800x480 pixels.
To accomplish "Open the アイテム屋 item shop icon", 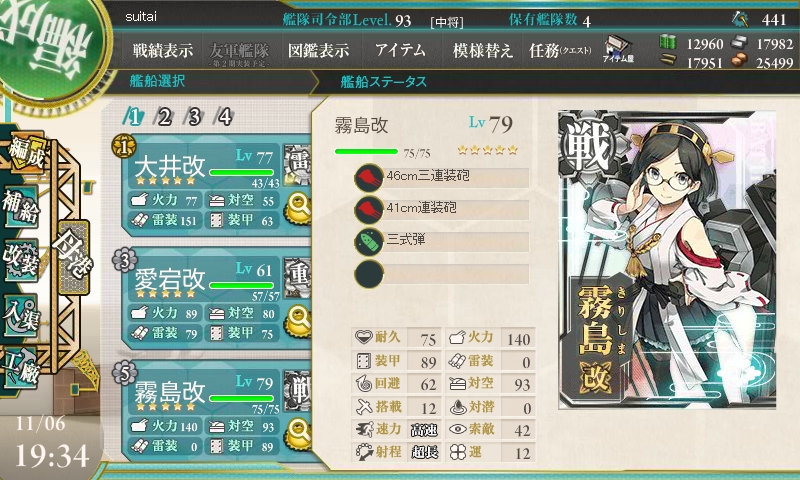I will (x=618, y=49).
